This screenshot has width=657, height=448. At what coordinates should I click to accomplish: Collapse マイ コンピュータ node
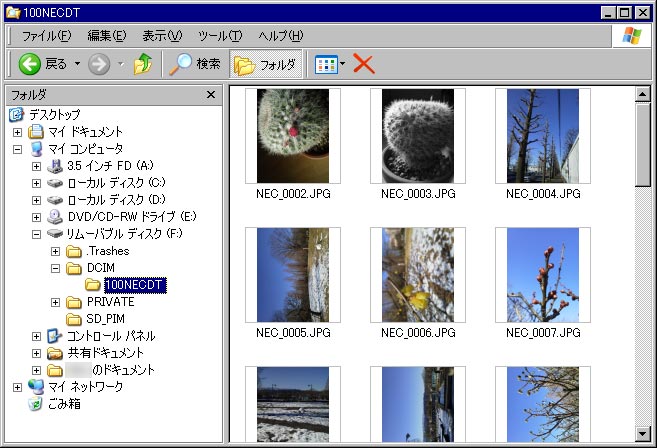coord(17,149)
